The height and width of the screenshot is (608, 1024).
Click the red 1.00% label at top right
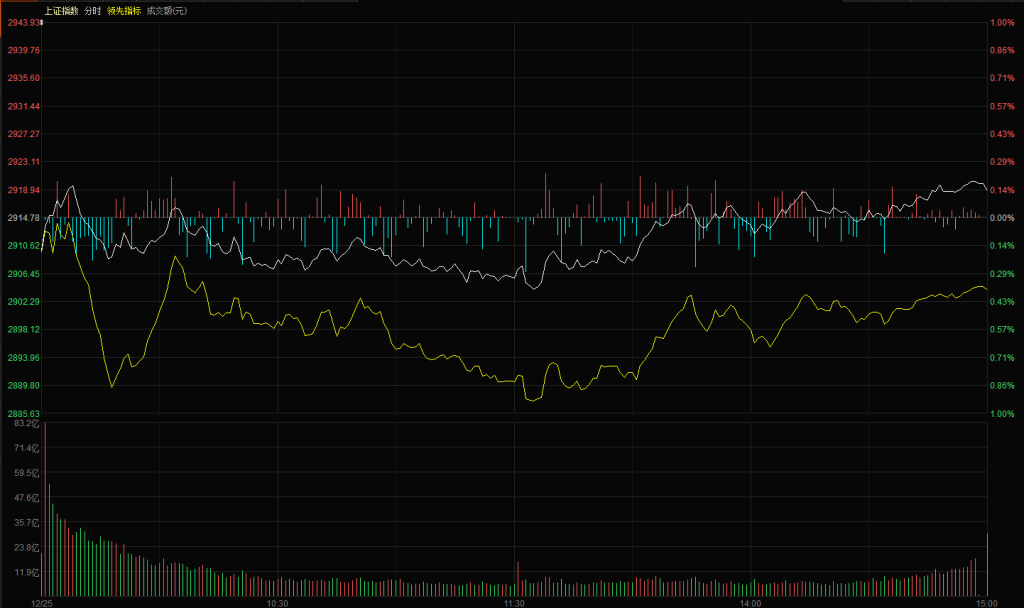[1002, 22]
